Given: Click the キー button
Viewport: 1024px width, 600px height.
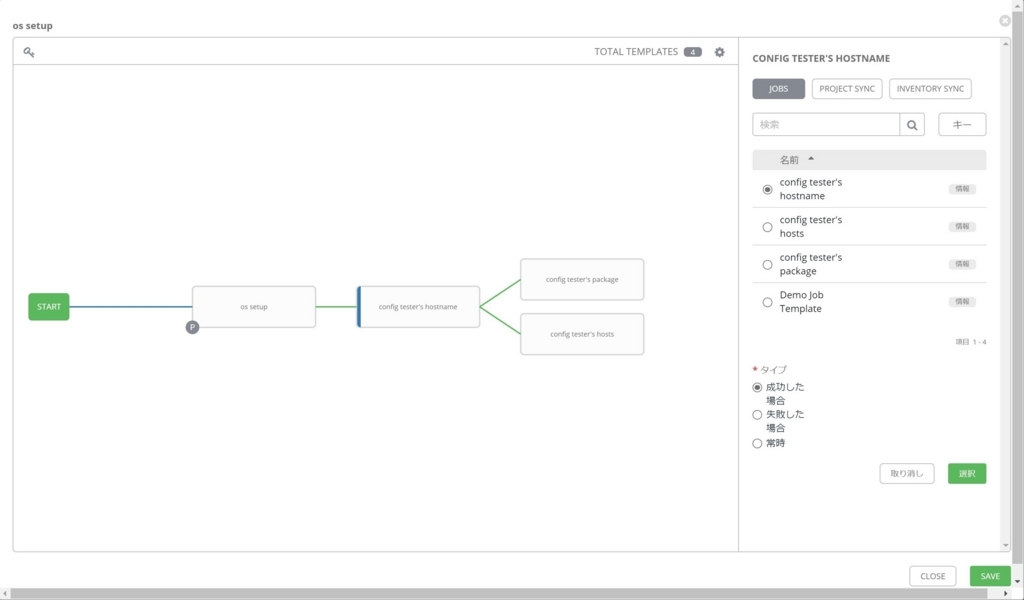Looking at the screenshot, I should [x=962, y=125].
